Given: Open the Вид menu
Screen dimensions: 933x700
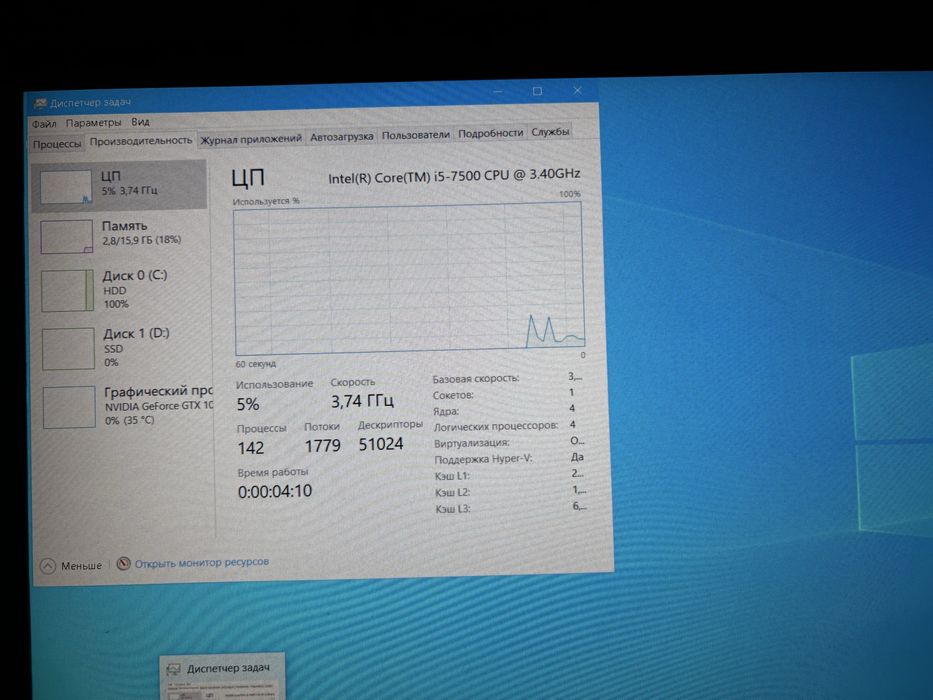Looking at the screenshot, I should click(140, 122).
